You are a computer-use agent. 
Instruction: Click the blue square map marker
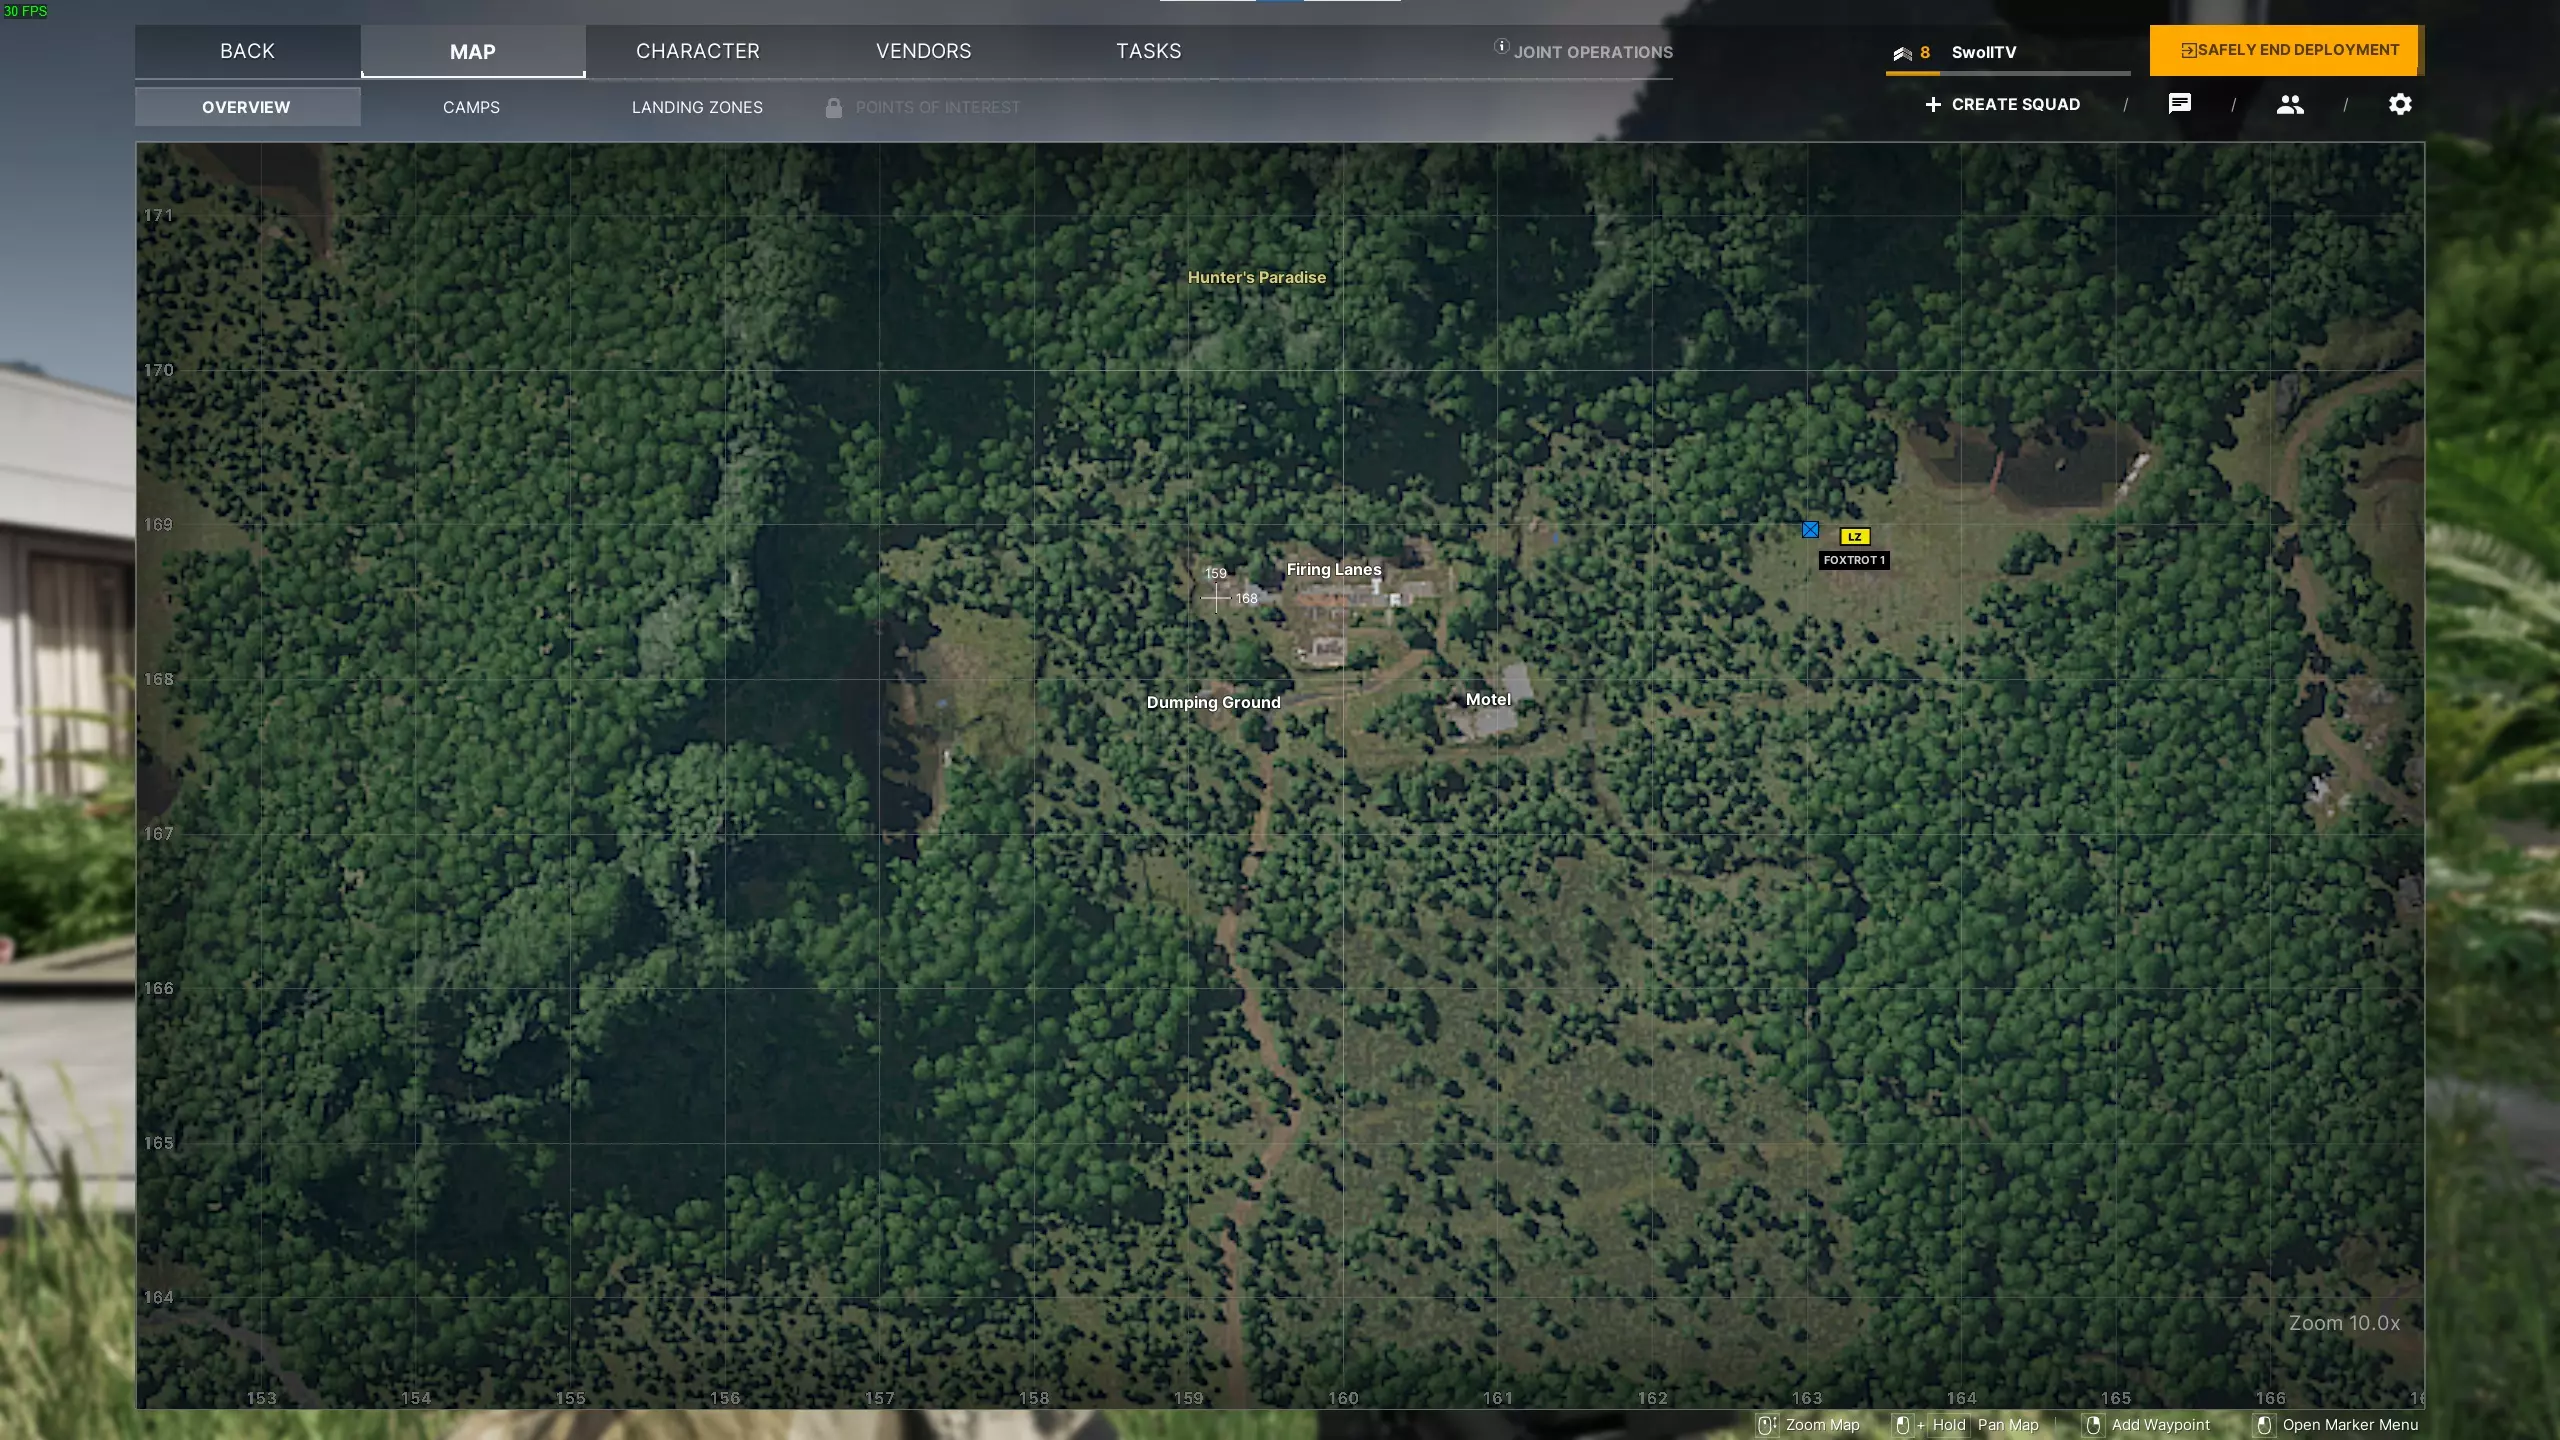(1810, 530)
